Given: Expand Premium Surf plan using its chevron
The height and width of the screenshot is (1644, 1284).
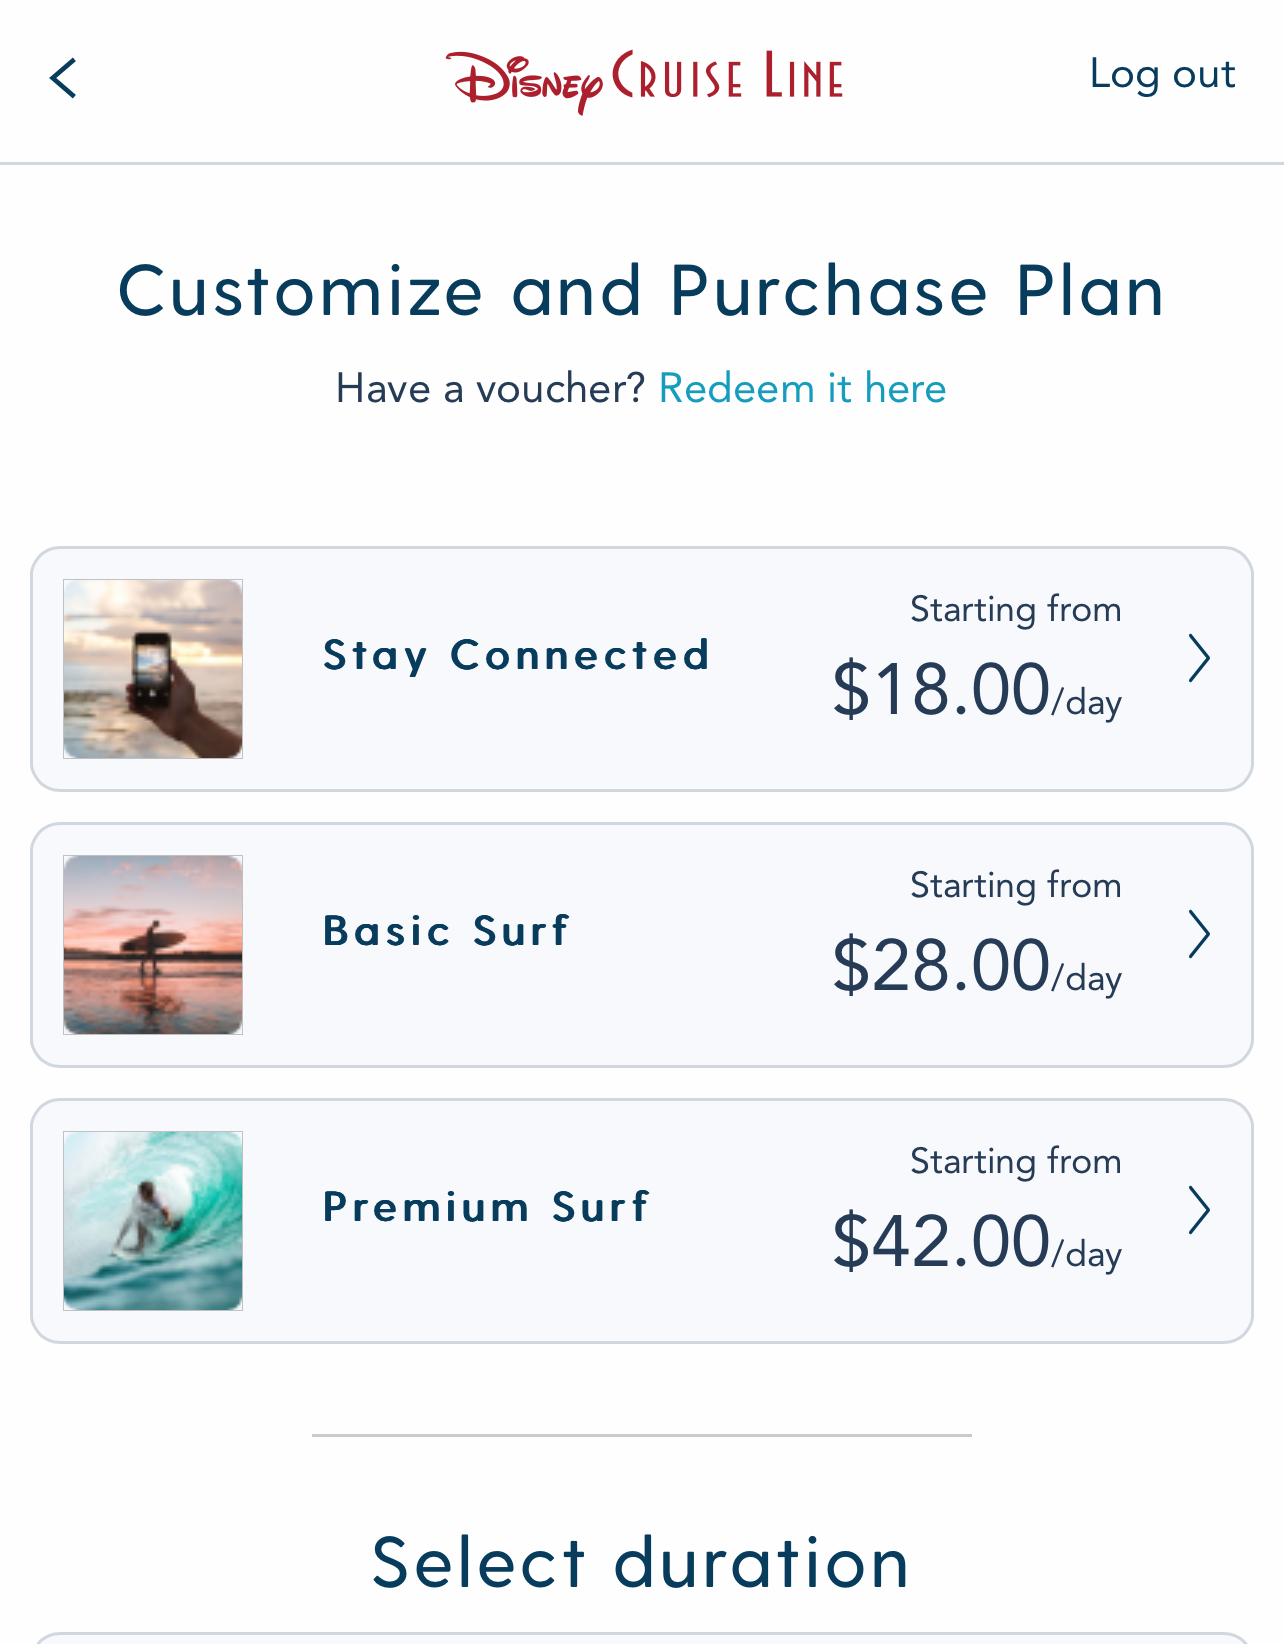Looking at the screenshot, I should [x=1199, y=1211].
